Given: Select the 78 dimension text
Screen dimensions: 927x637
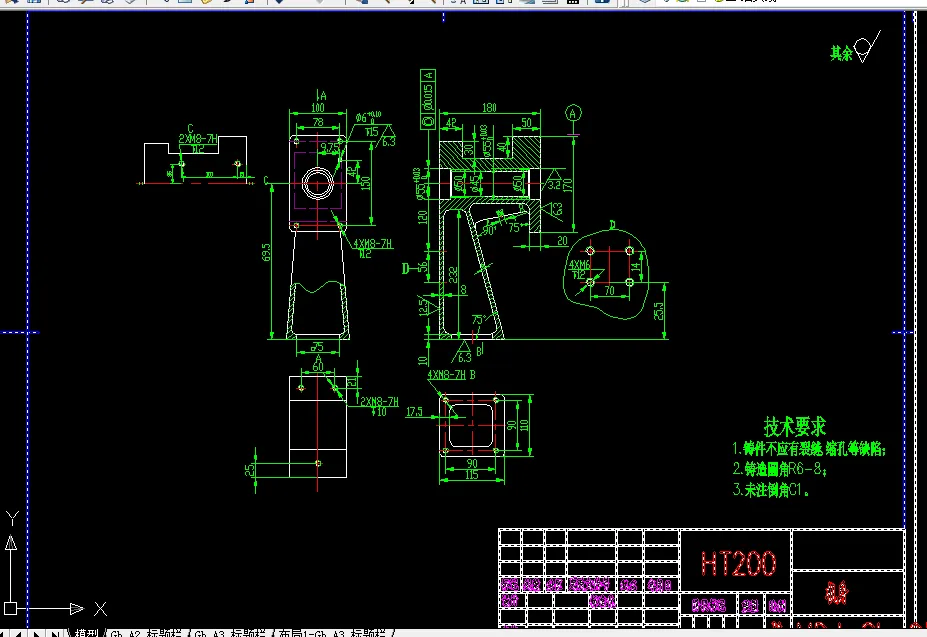Looking at the screenshot, I should [318, 122].
